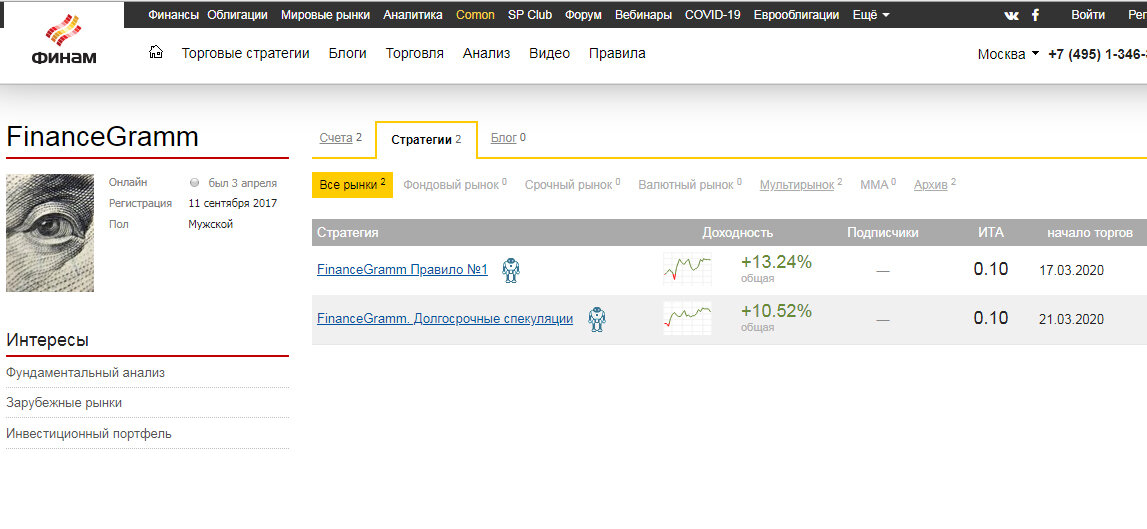Open the home icon in navigation
The width and height of the screenshot is (1147, 529).
click(x=155, y=53)
